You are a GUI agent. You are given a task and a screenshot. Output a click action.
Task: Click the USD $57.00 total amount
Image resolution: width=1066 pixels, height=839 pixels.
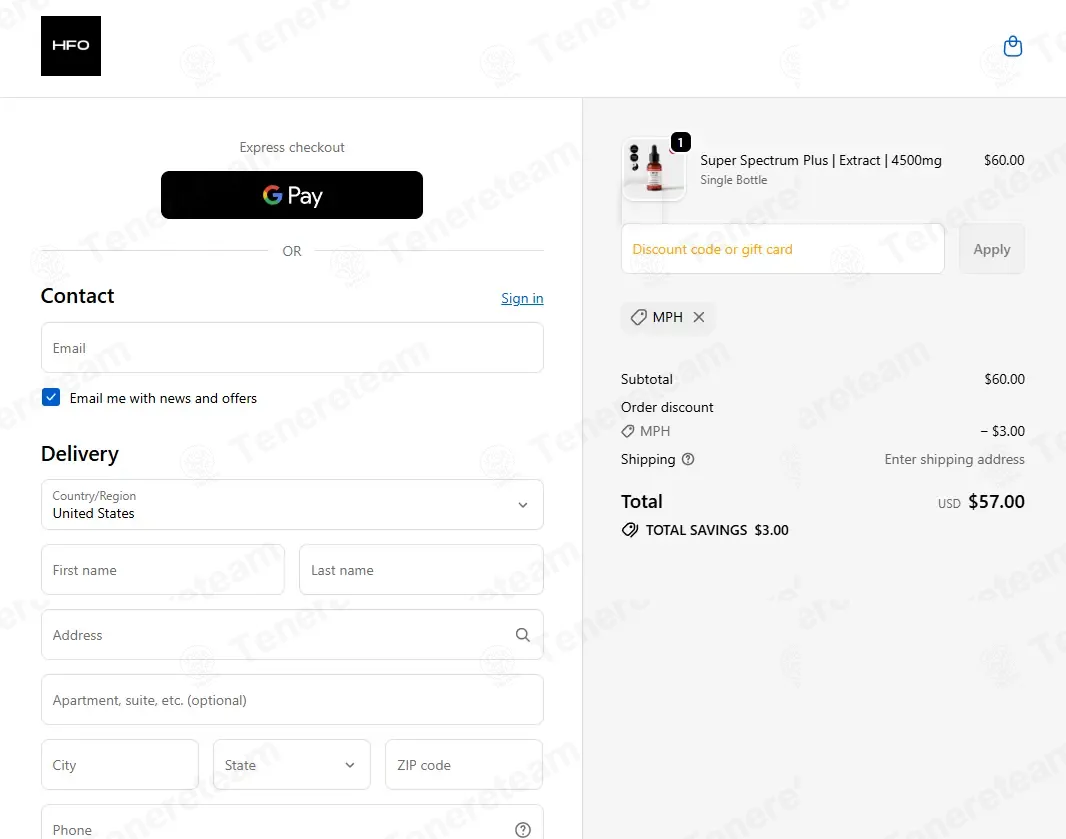(981, 502)
